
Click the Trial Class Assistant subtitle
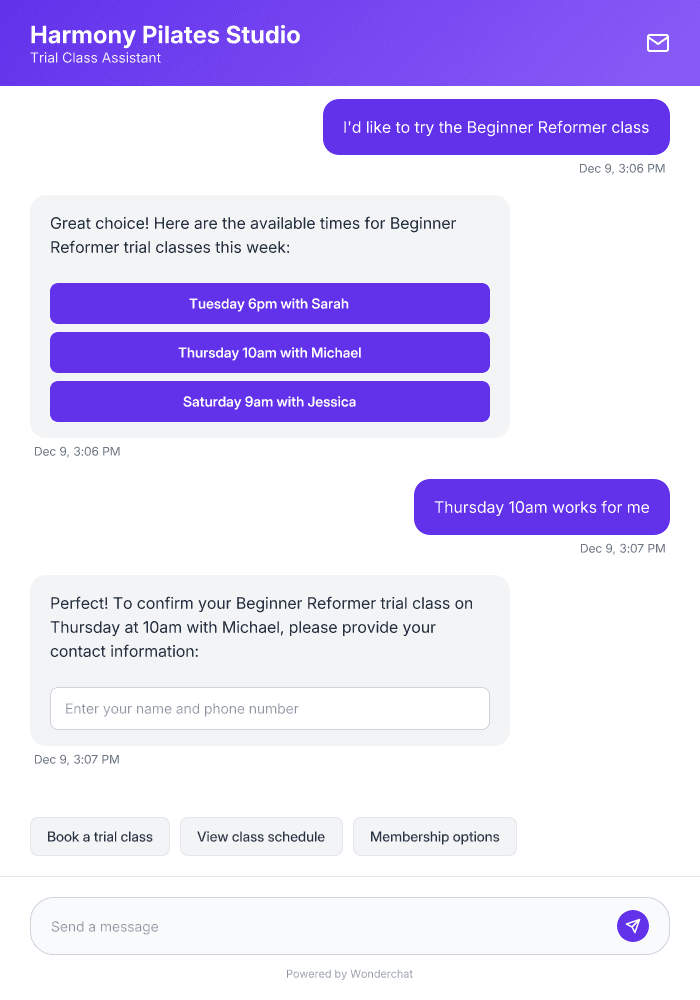[95, 58]
